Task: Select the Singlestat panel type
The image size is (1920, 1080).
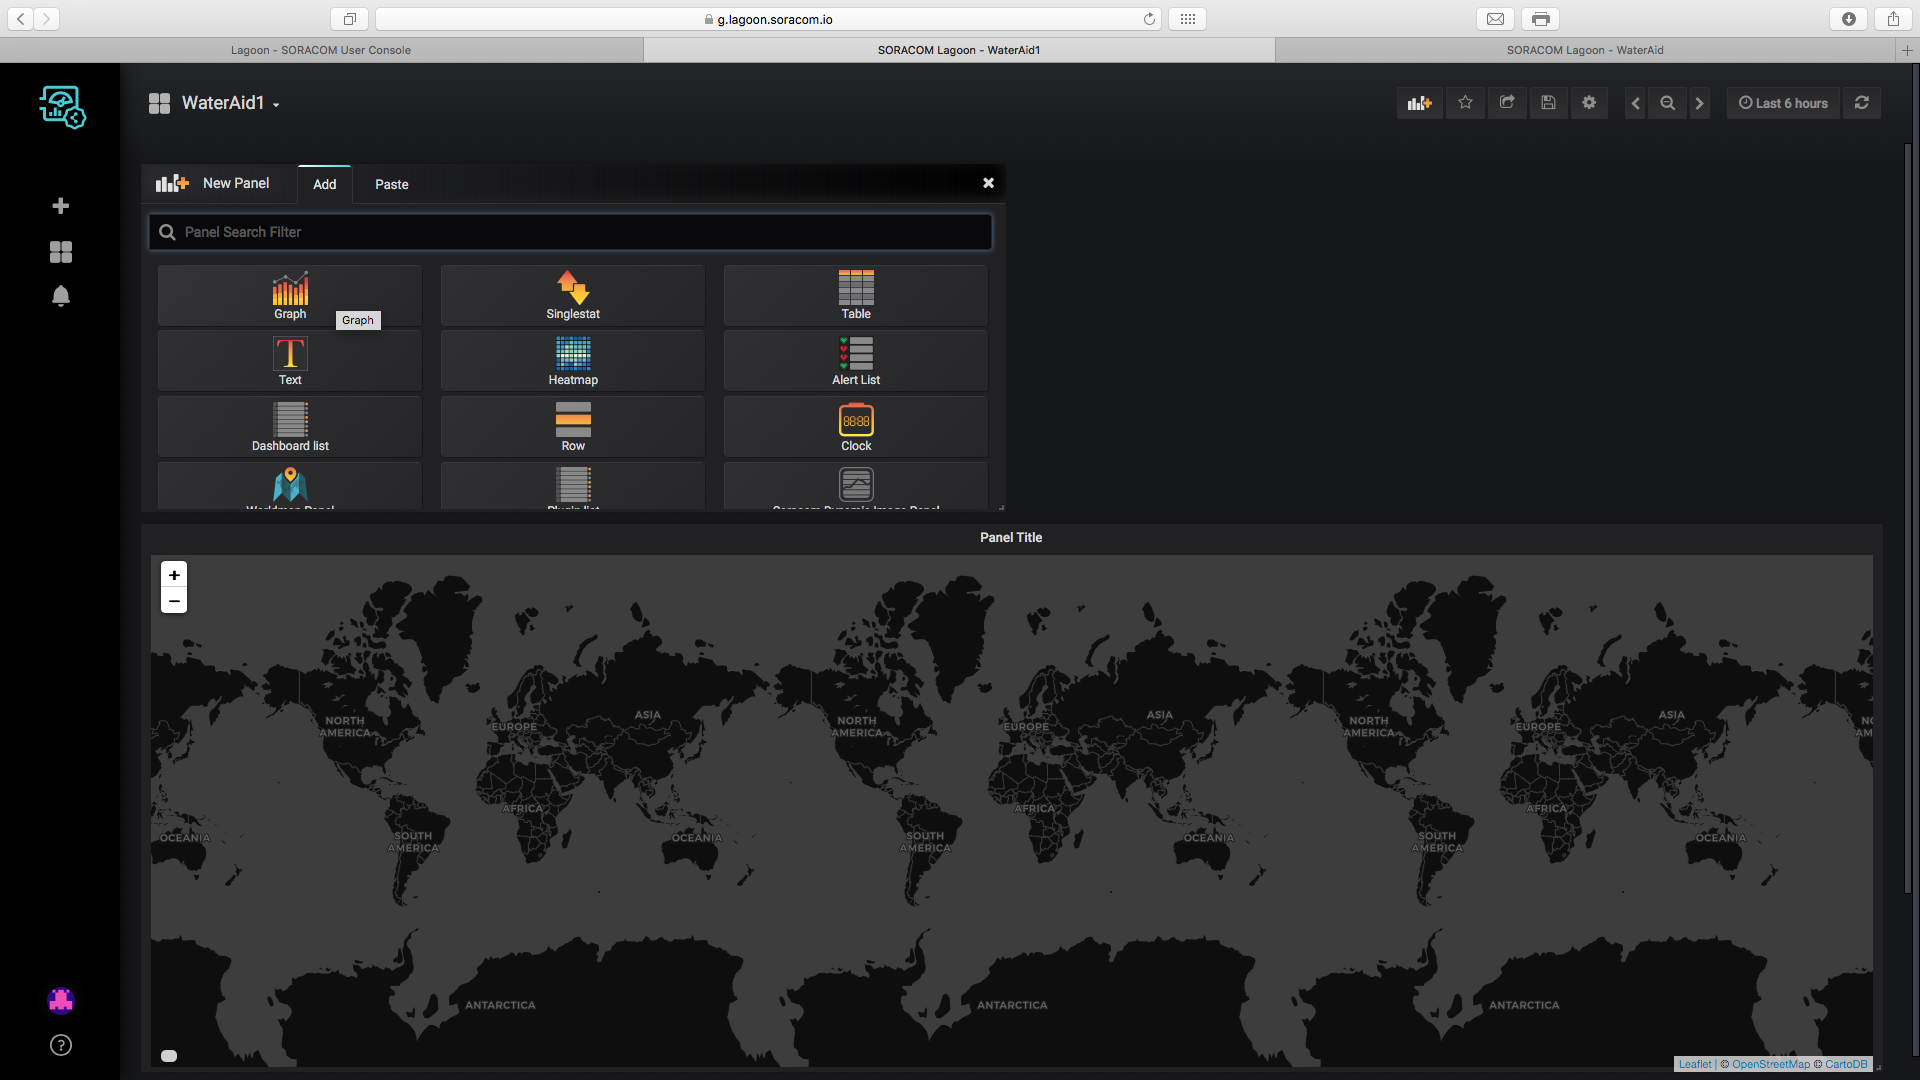Action: (x=573, y=295)
